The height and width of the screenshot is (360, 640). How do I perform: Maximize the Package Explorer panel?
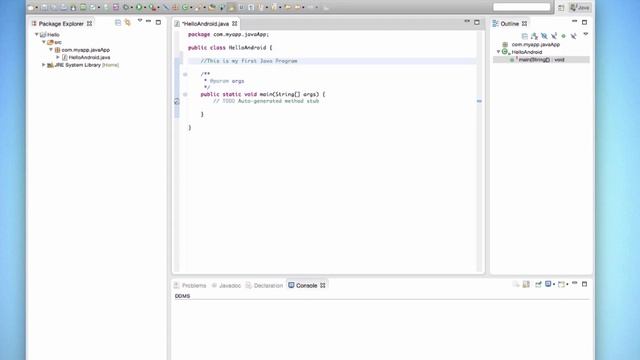pyautogui.click(x=158, y=22)
